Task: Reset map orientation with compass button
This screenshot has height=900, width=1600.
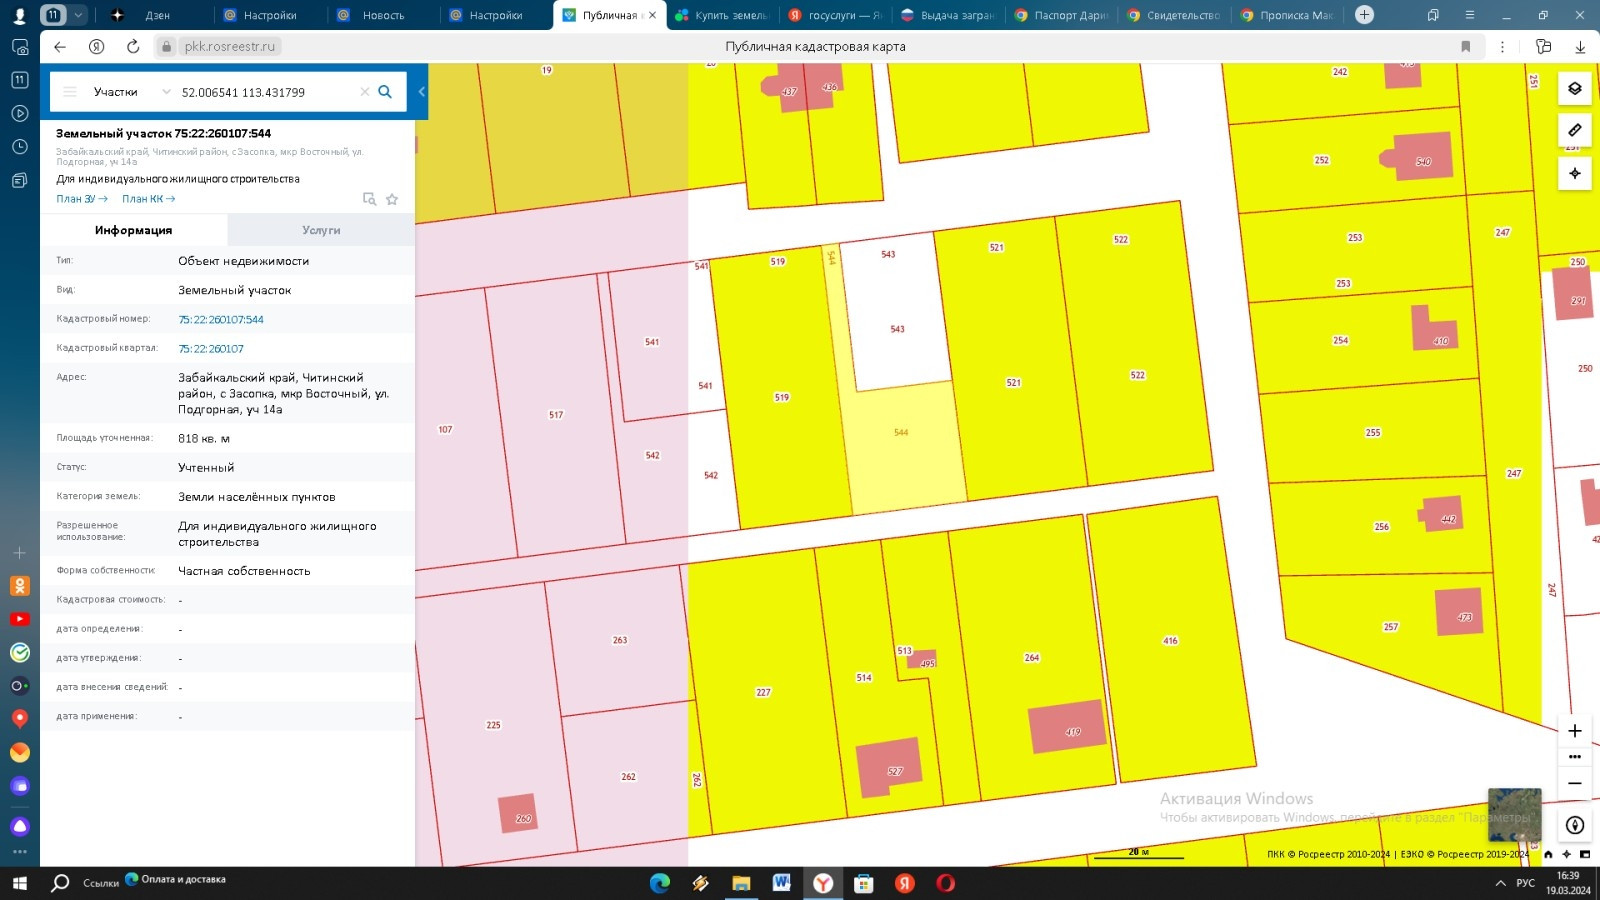Action: click(1574, 825)
